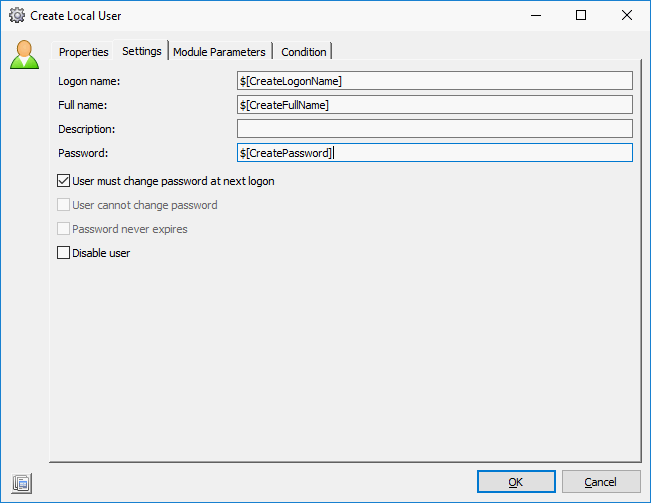Go to the Condition tab
Image resolution: width=651 pixels, height=503 pixels.
[303, 52]
